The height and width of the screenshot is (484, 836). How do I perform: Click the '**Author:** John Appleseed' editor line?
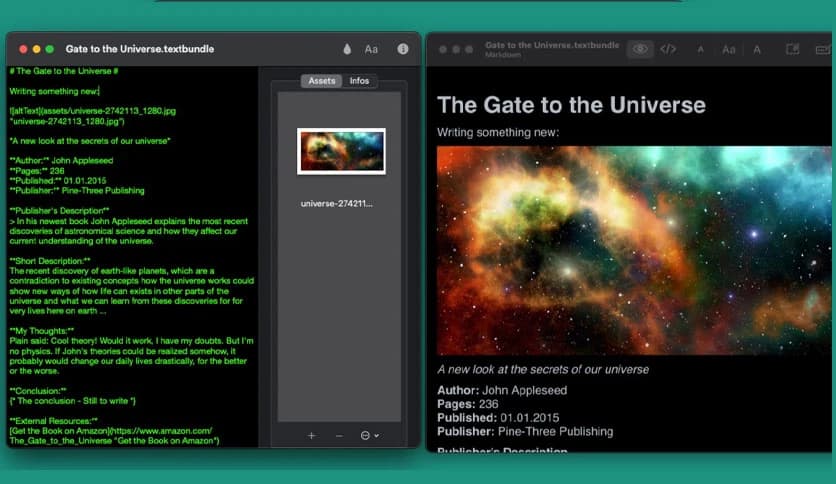[x=61, y=160]
